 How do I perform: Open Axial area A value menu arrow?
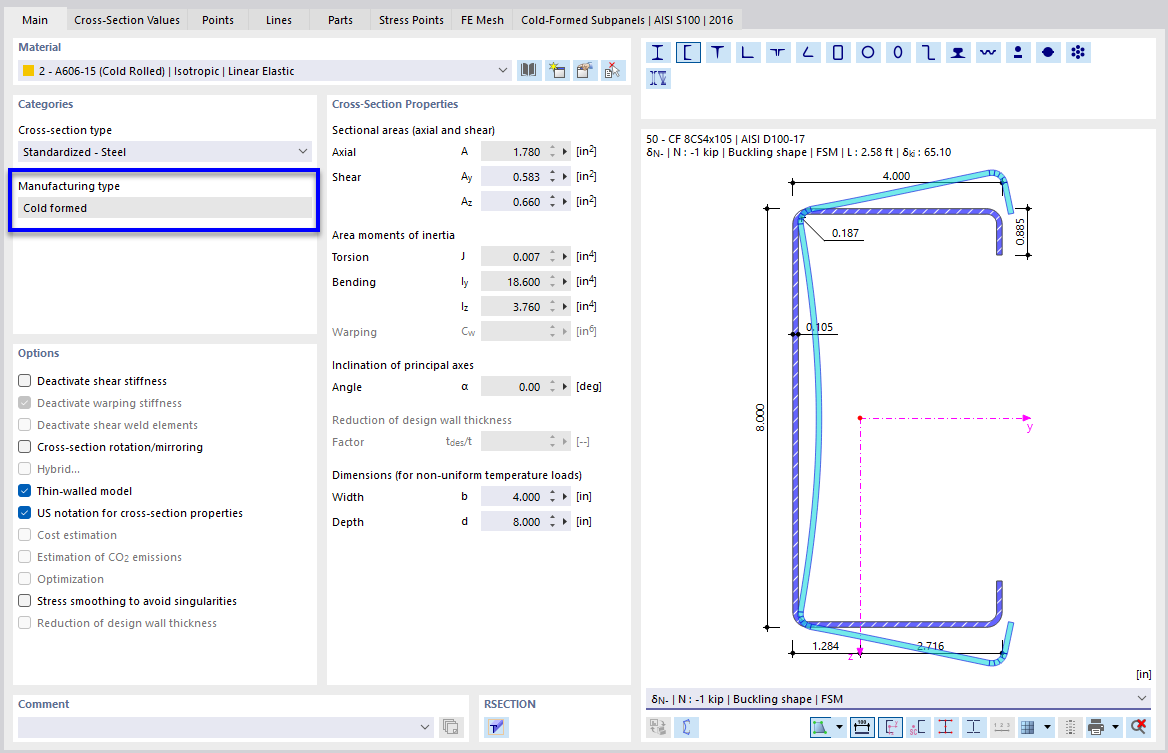(565, 151)
